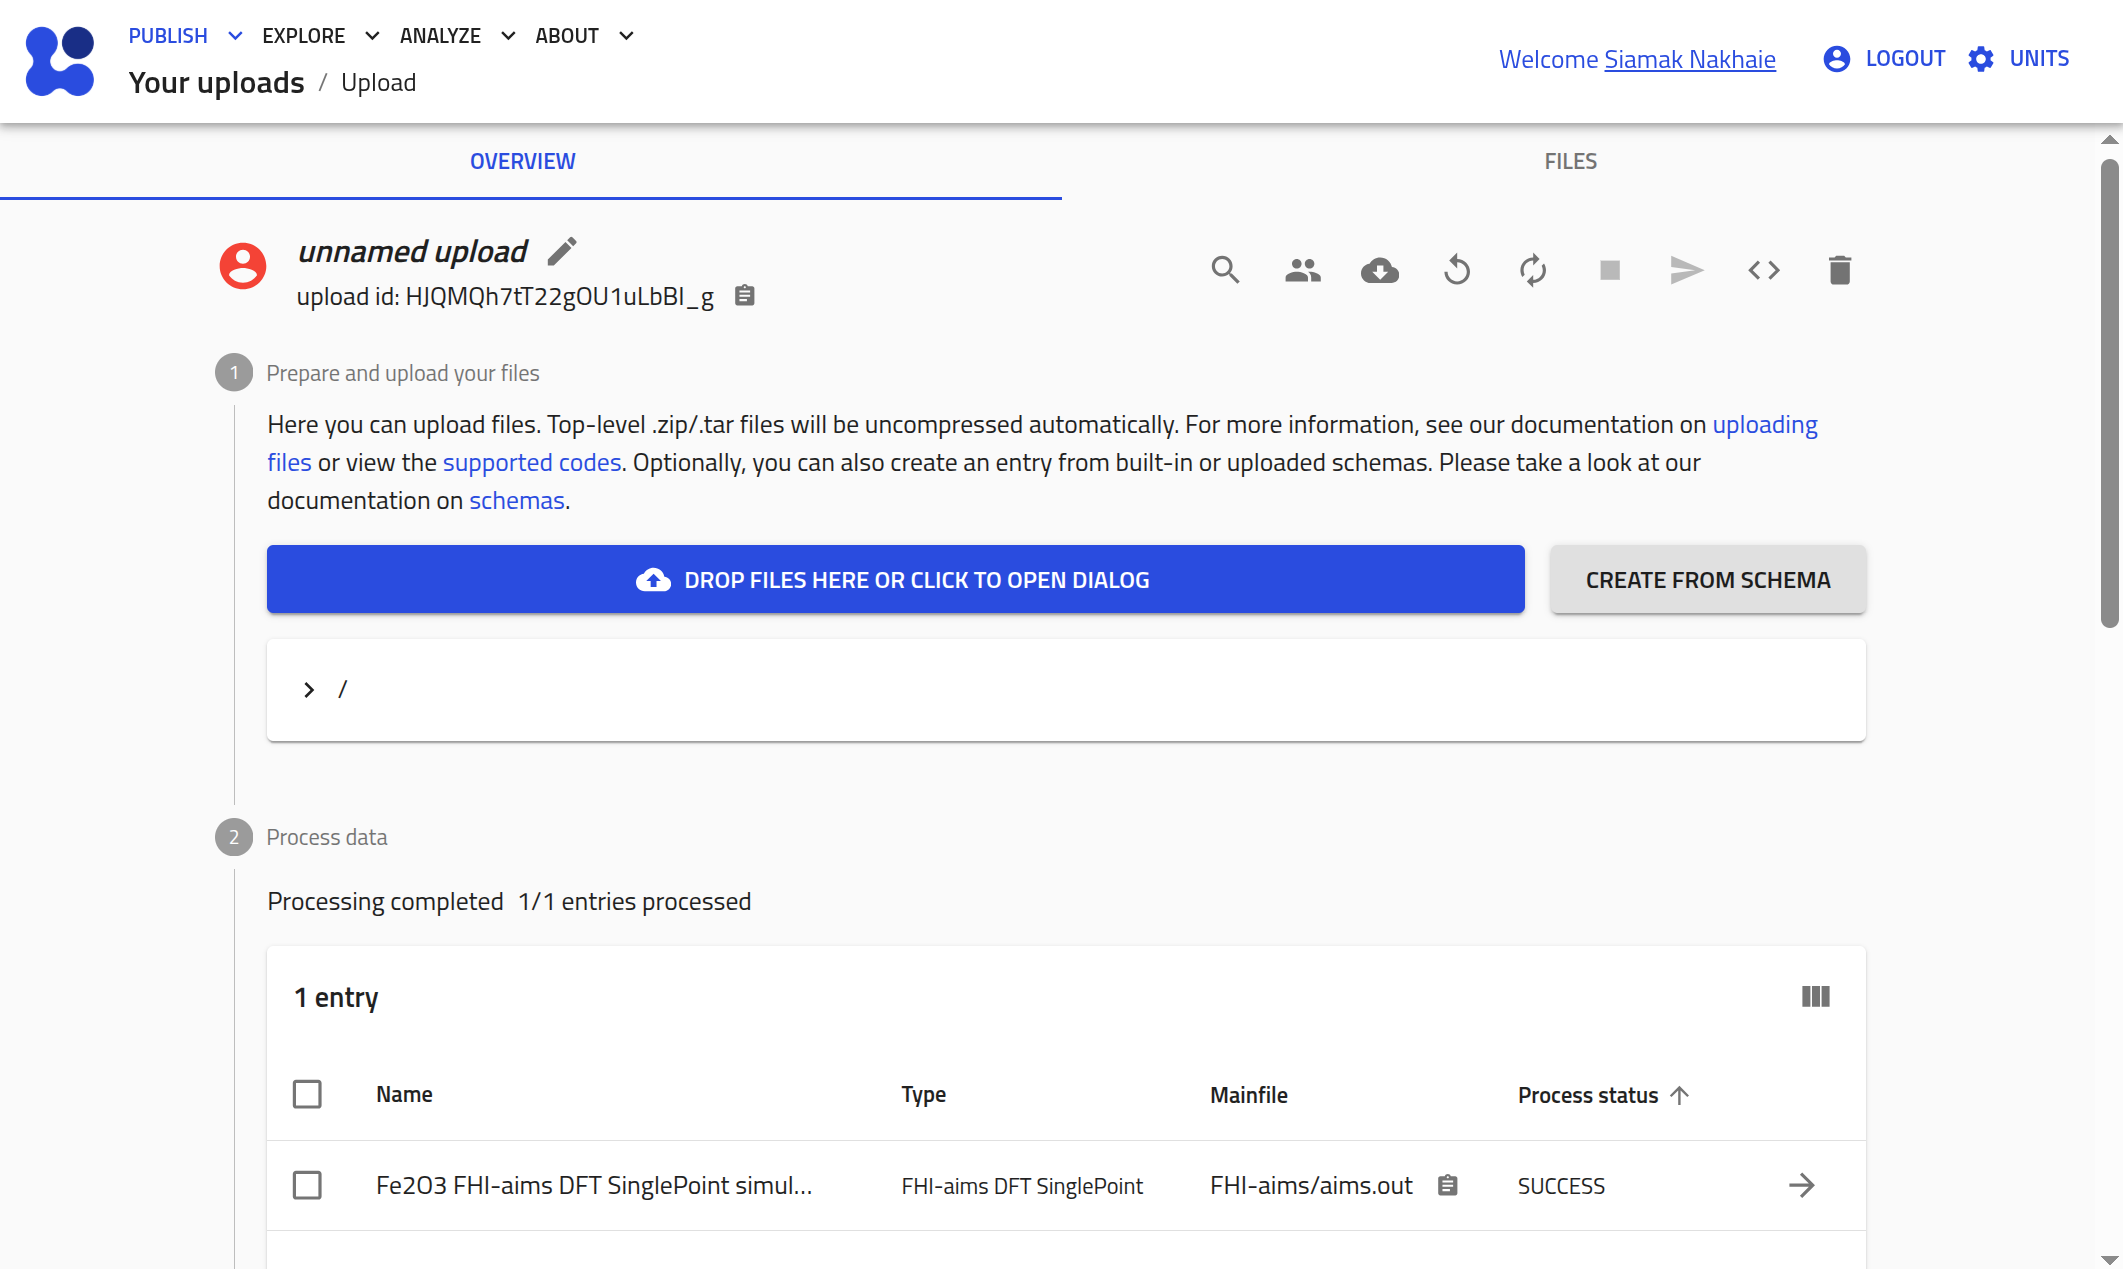Copy upload id with clipboard icon
The width and height of the screenshot is (2123, 1269).
pos(744,296)
